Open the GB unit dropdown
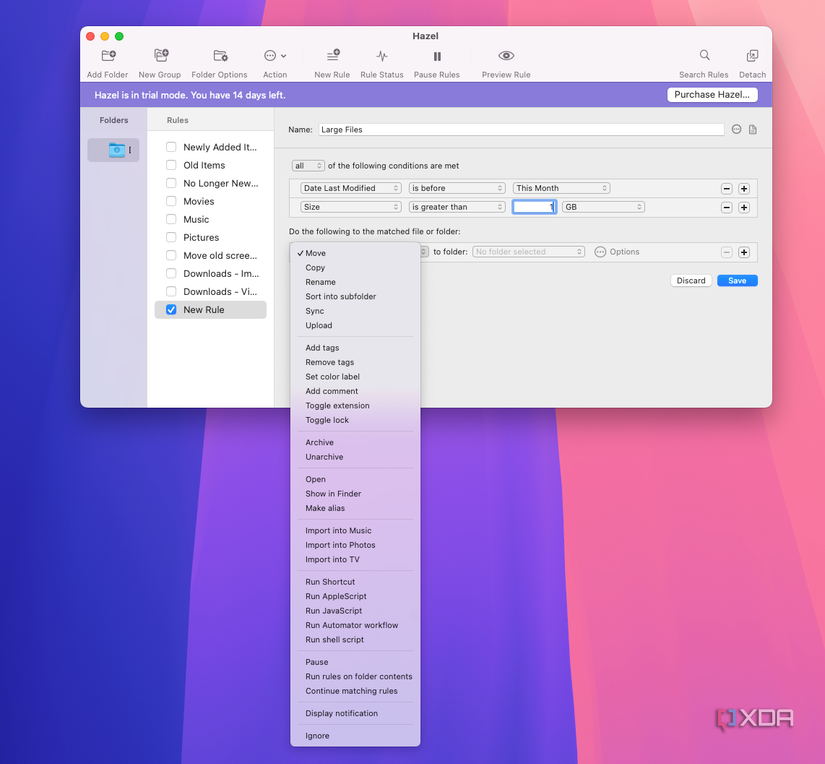Screen dimensions: 825x764 pyautogui.click(x=603, y=207)
